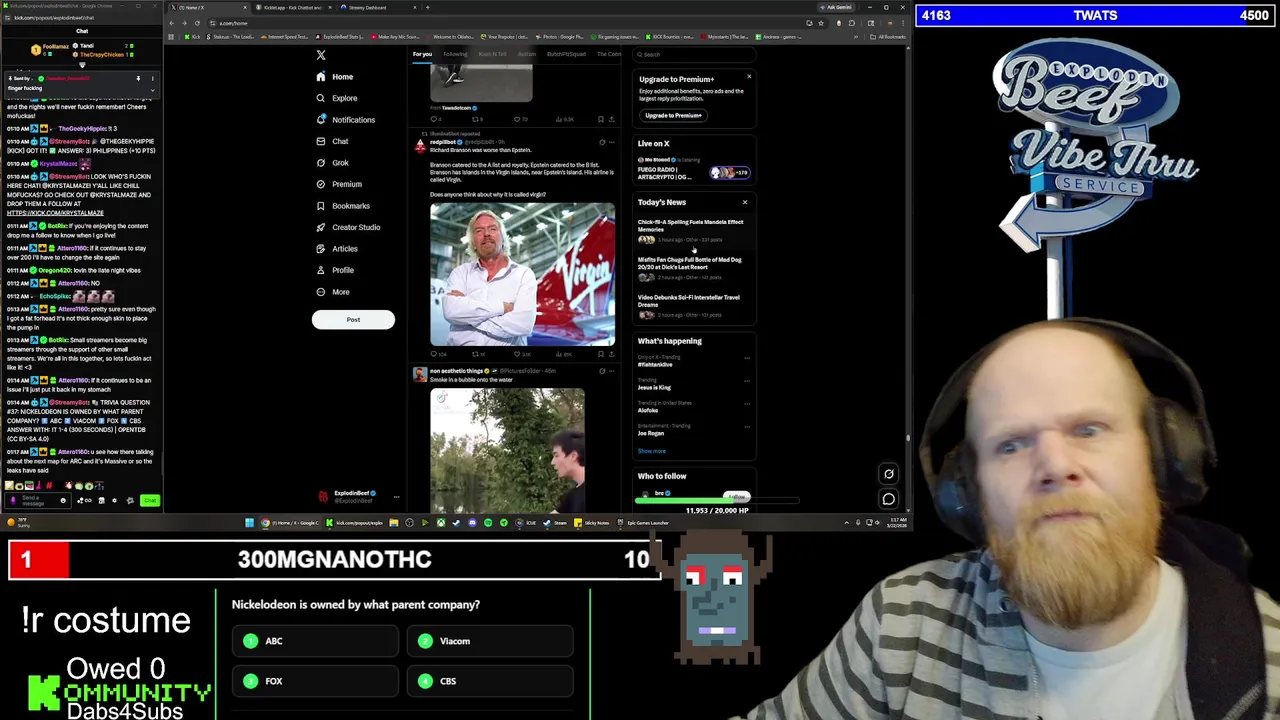Open the Richard Branson Virgin photo
The image size is (1280, 720).
point(522,274)
